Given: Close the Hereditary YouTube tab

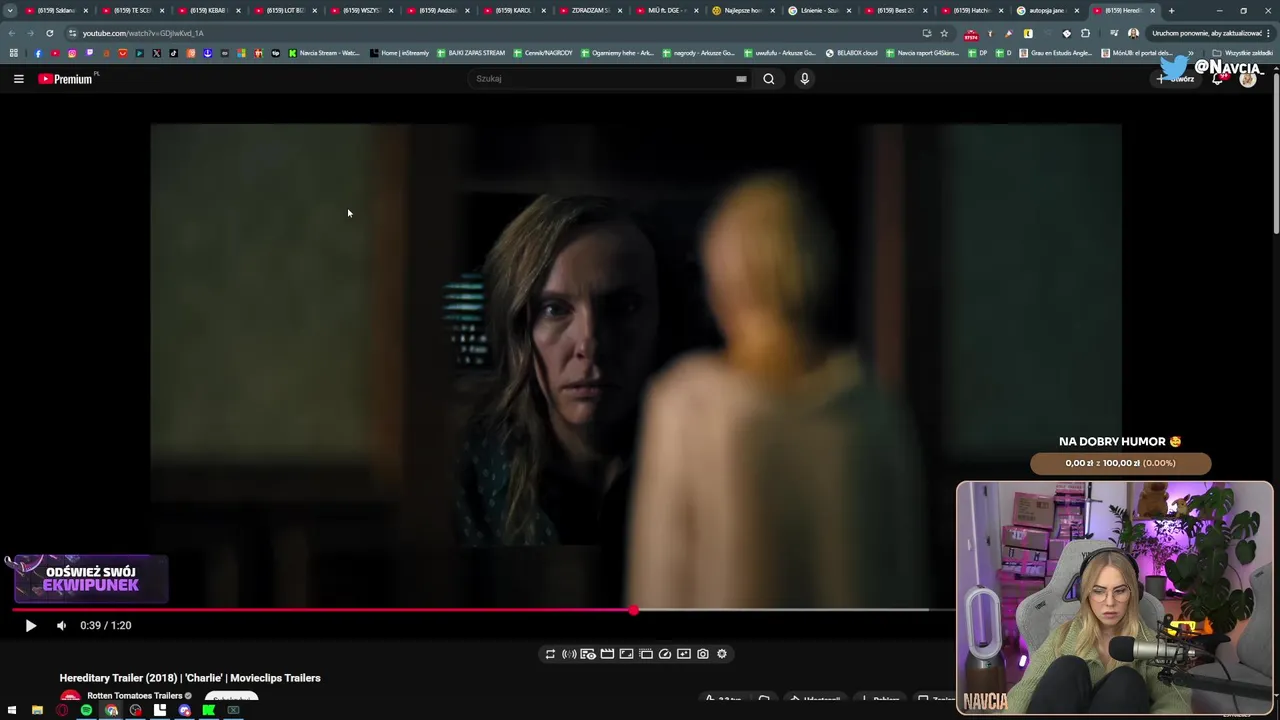Looking at the screenshot, I should coord(1153,11).
